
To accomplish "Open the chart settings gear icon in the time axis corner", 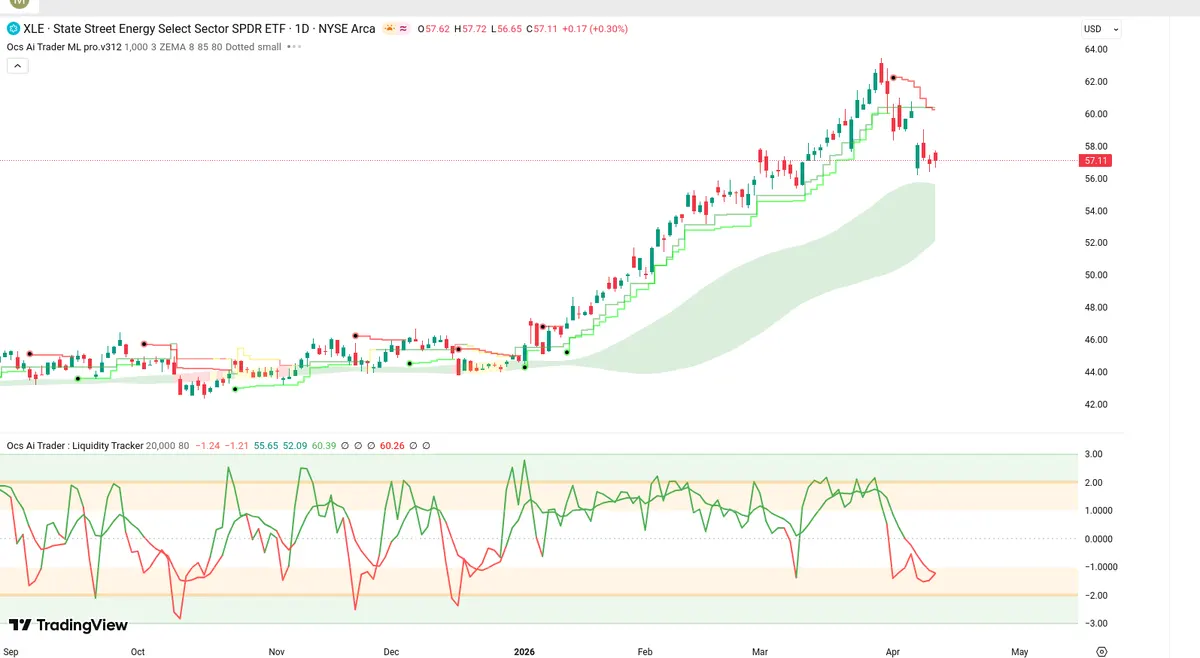I will [1101, 651].
